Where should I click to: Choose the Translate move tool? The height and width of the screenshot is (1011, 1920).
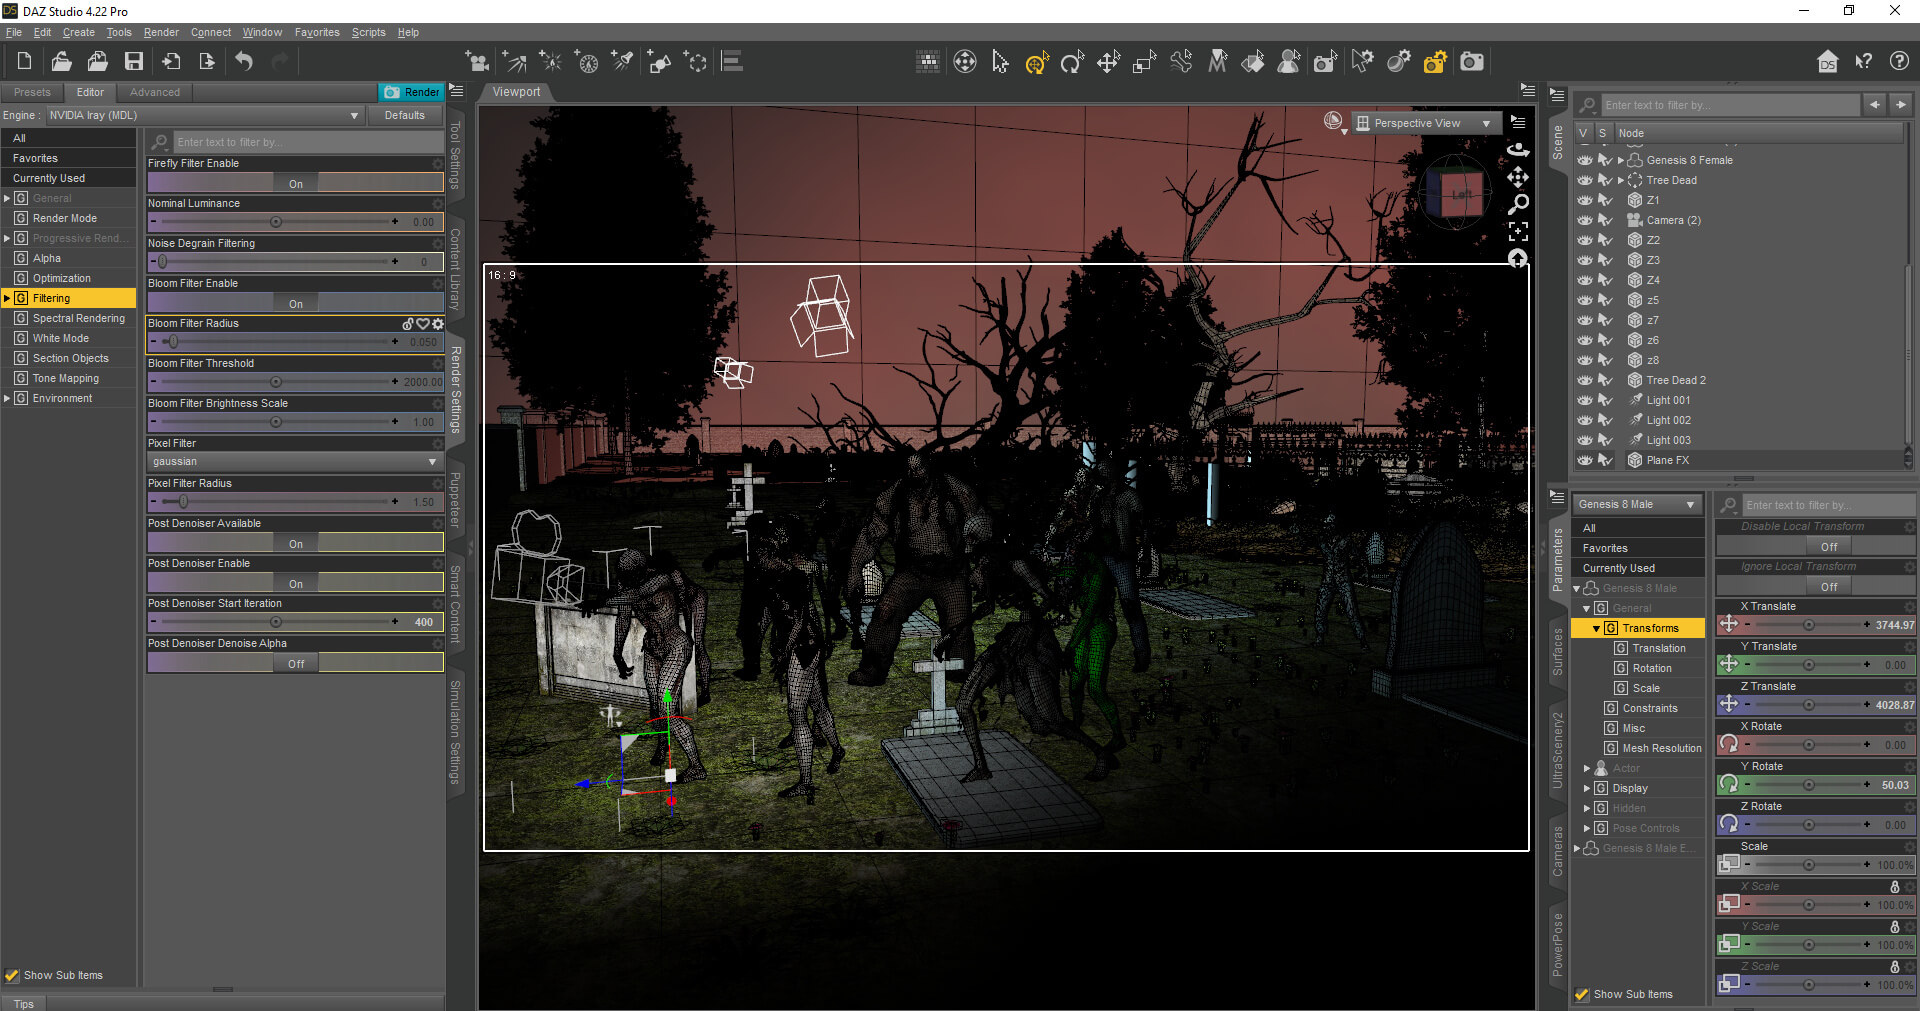click(x=1108, y=62)
